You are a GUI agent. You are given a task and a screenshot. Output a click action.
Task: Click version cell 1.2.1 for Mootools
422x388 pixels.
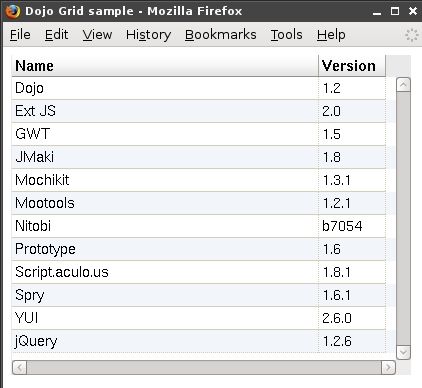click(352, 203)
